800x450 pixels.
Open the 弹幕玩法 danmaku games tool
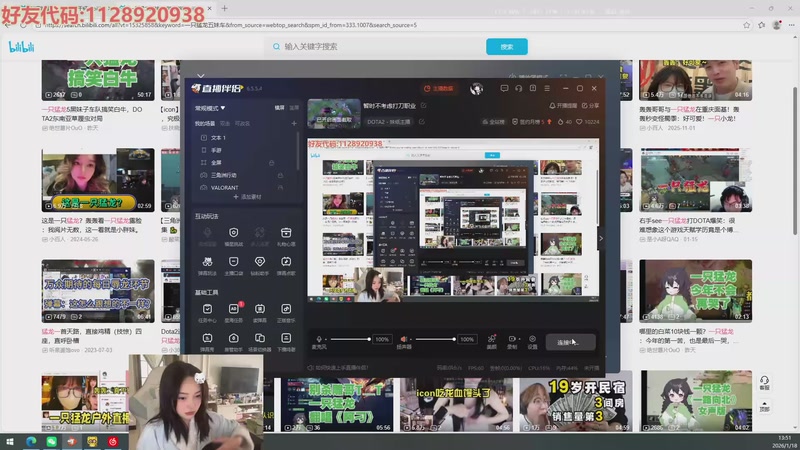click(207, 266)
